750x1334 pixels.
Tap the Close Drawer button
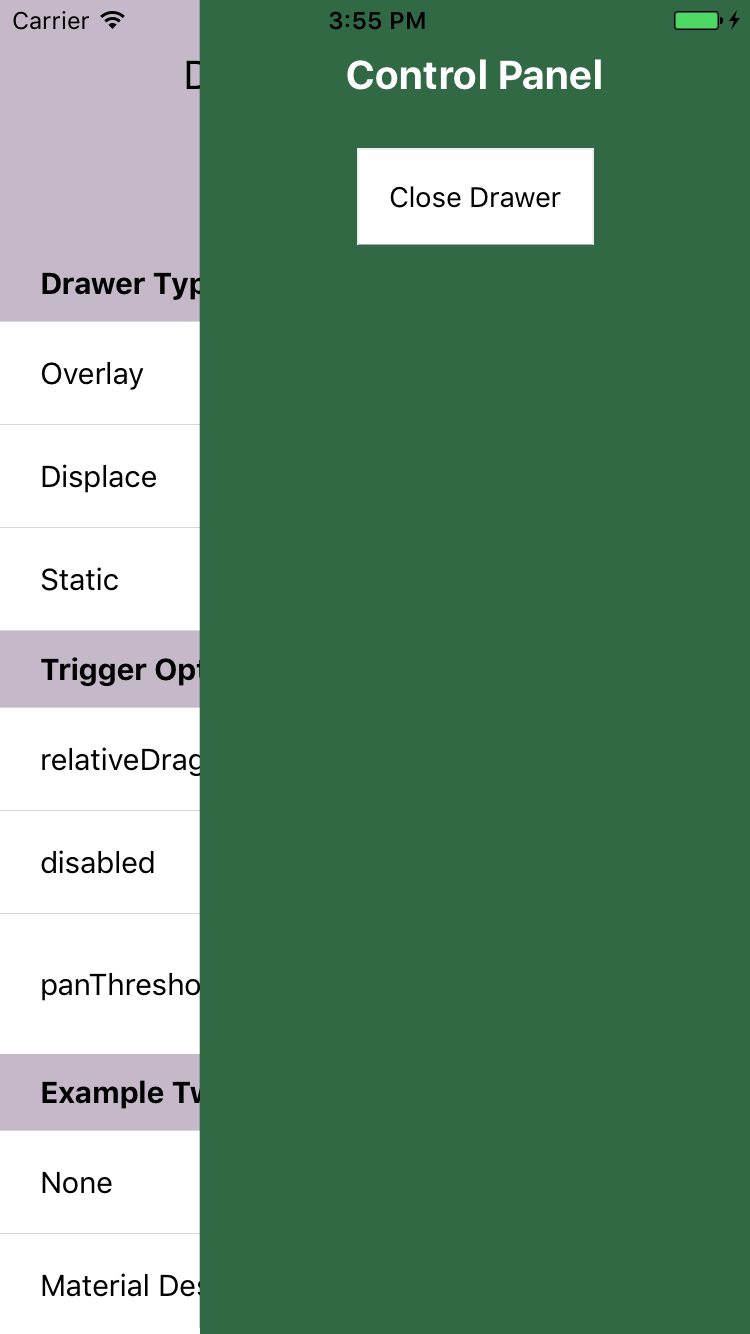(x=475, y=196)
